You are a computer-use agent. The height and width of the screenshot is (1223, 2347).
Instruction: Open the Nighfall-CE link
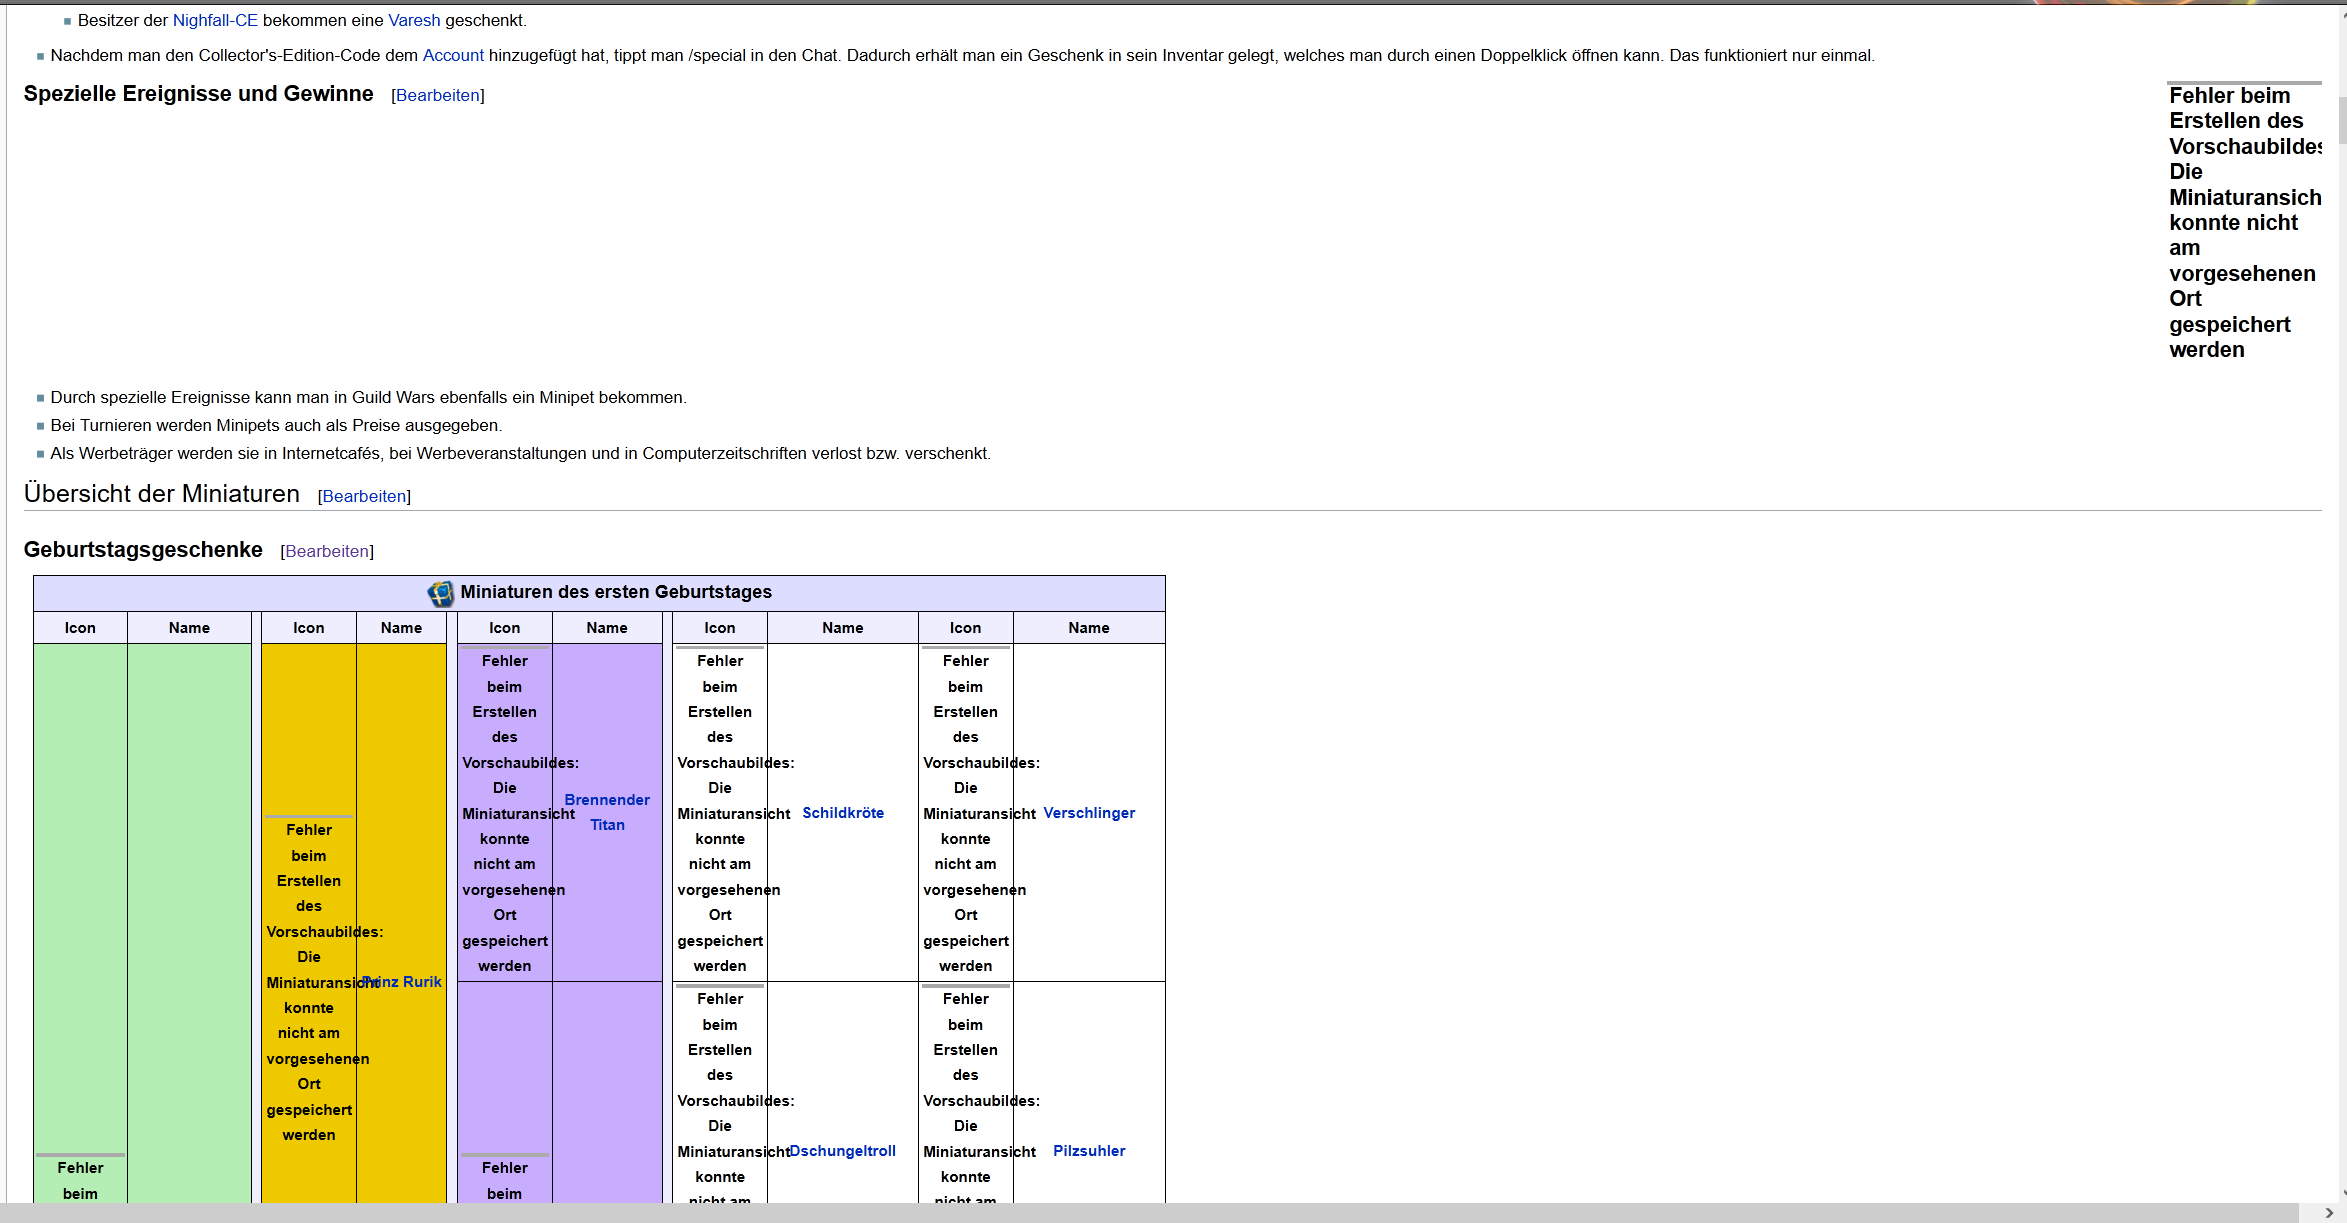pos(215,20)
